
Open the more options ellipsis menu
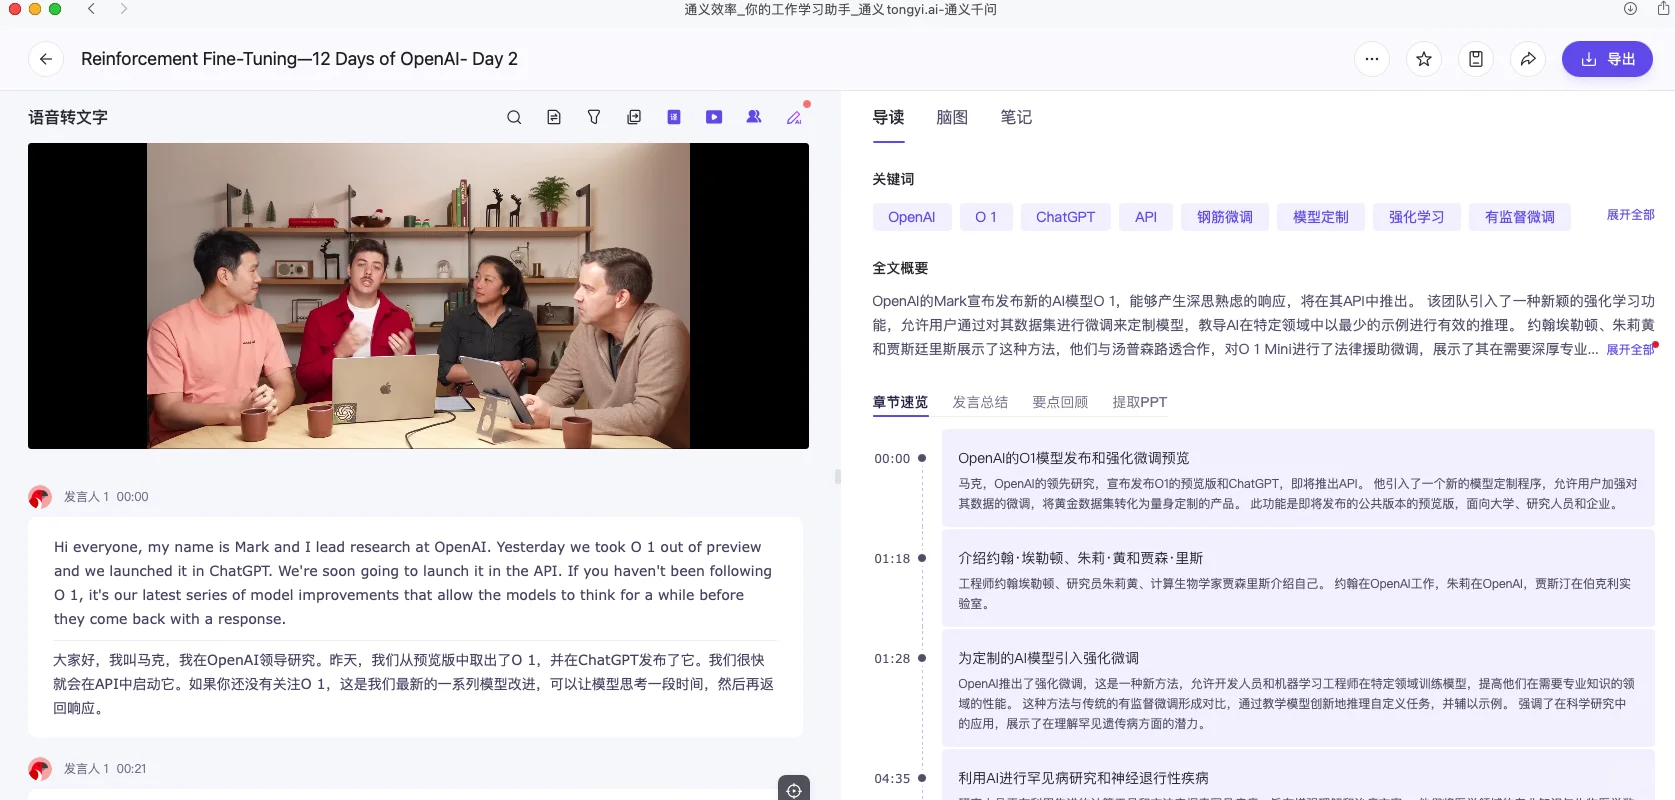pos(1372,59)
